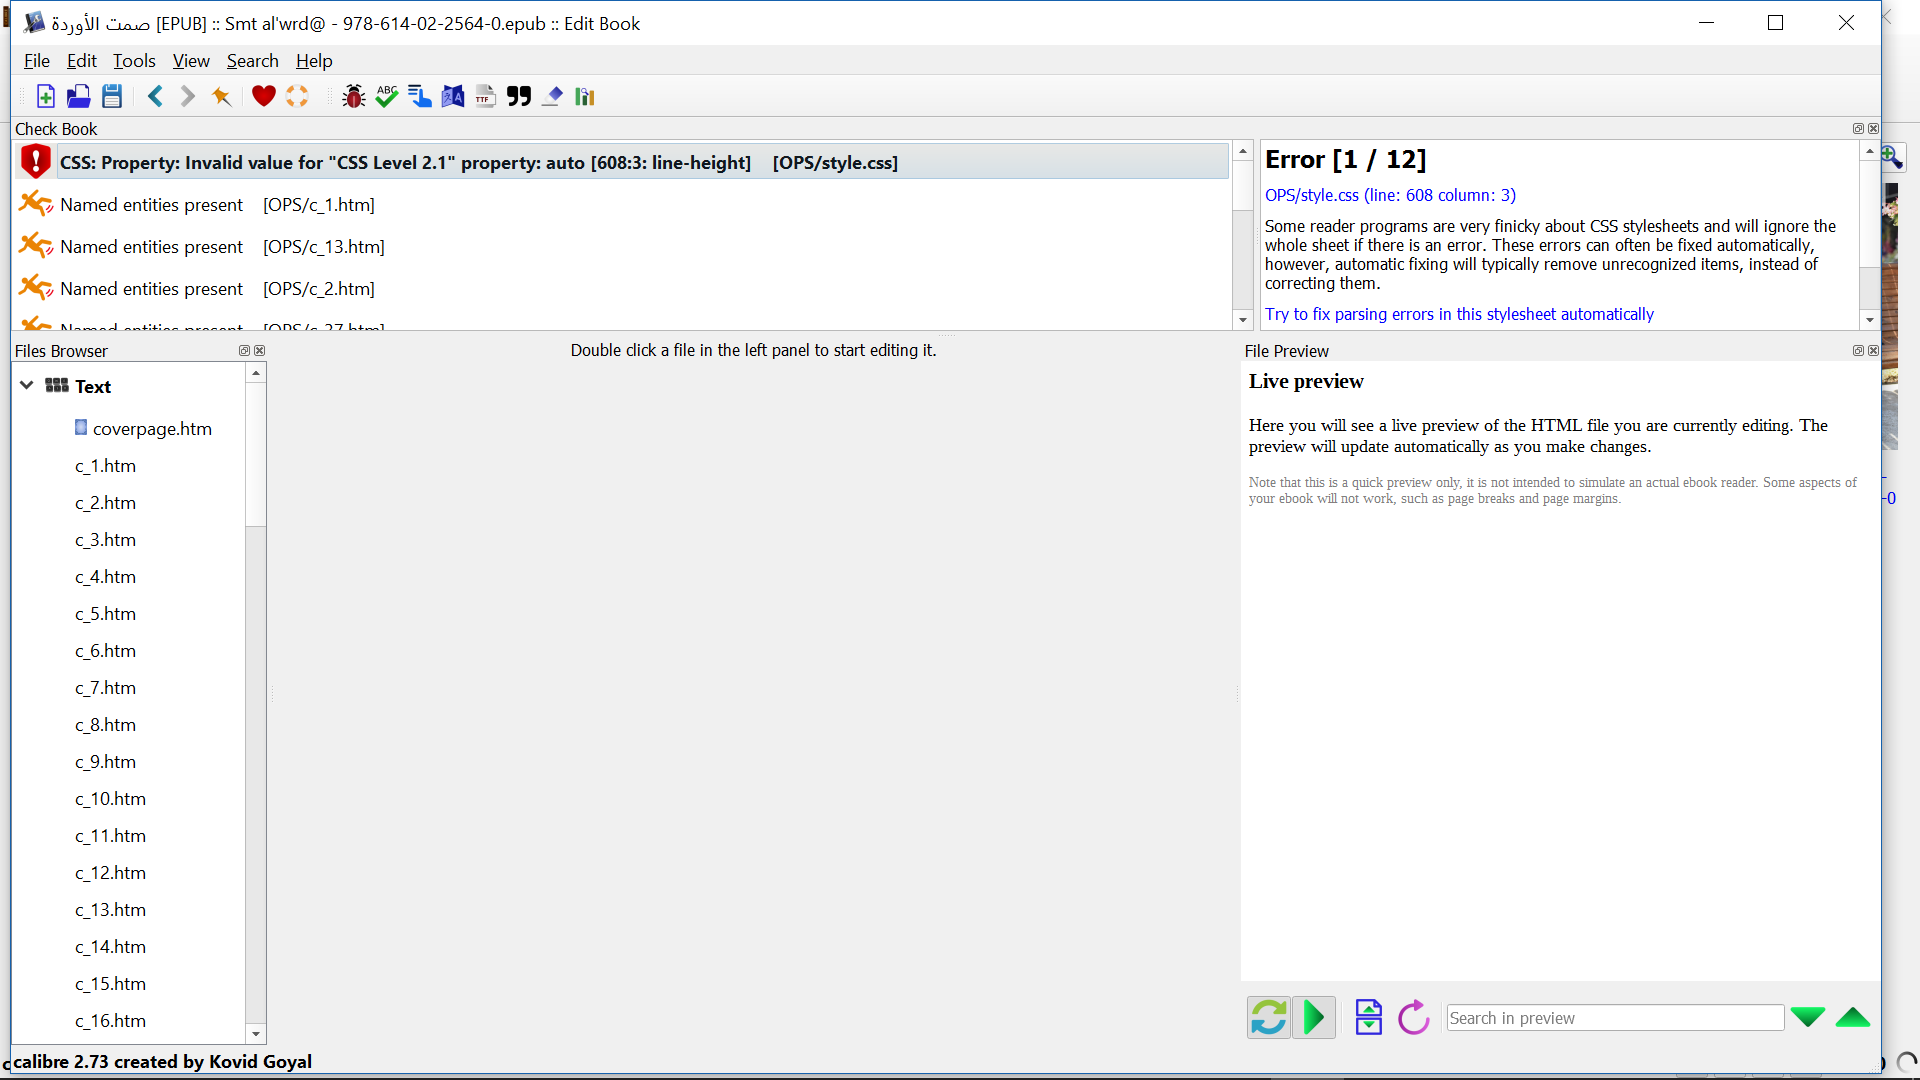
Task: Click the green down-arrow find next in preview
Action: coord(1807,1018)
